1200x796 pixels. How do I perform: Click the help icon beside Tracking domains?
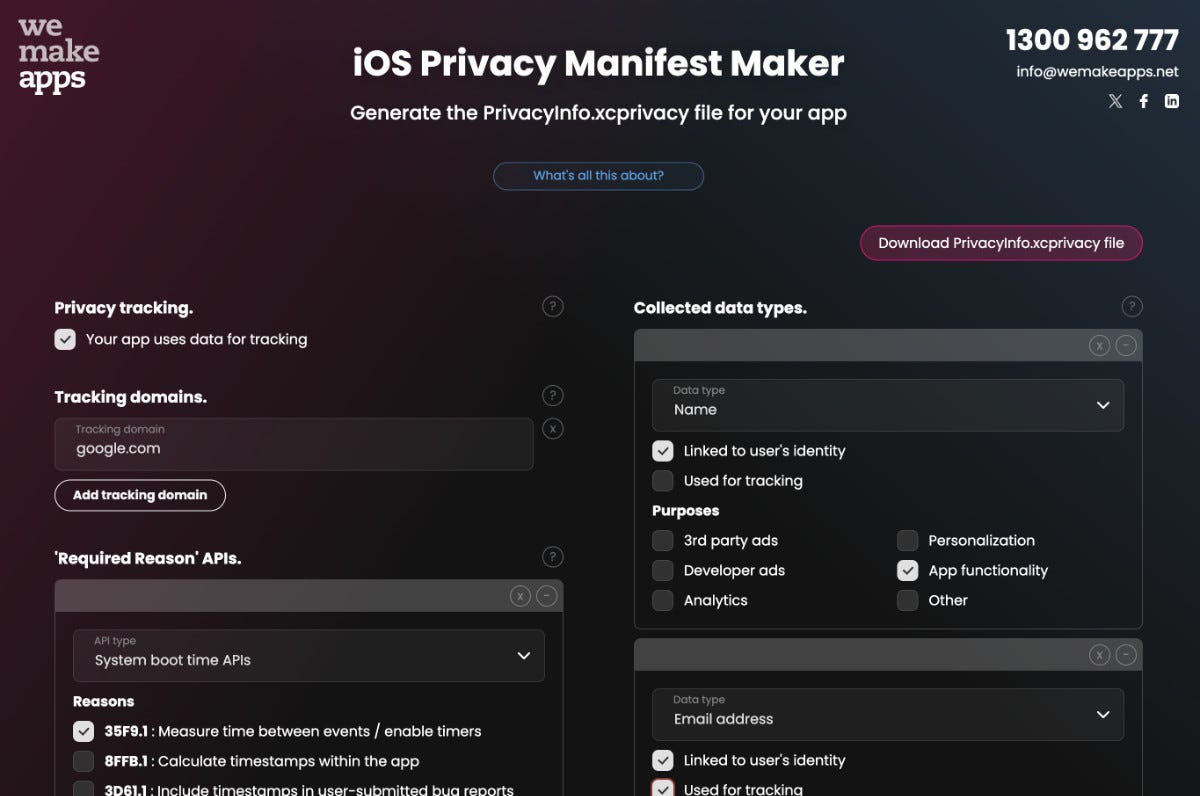(x=552, y=395)
